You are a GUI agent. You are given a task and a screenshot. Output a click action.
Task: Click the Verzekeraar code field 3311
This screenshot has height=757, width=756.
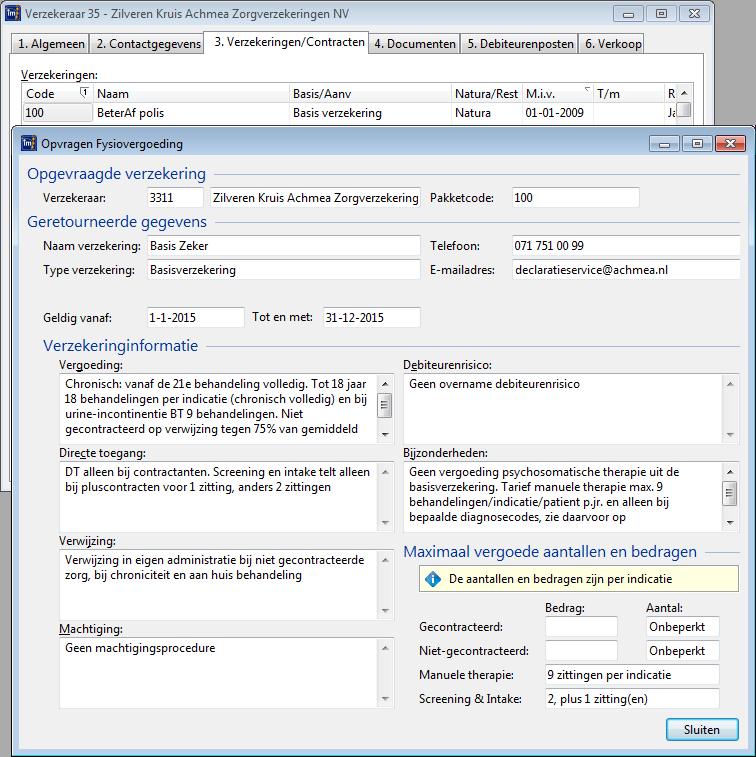pyautogui.click(x=175, y=197)
